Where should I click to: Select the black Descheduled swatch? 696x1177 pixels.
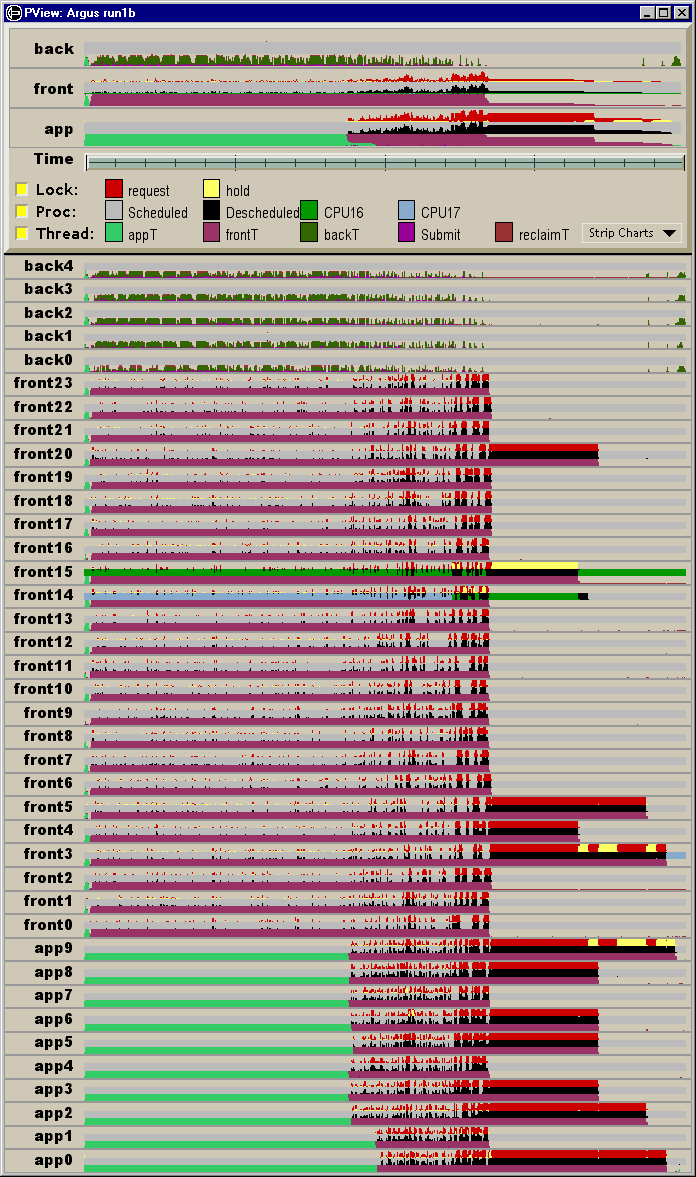211,211
